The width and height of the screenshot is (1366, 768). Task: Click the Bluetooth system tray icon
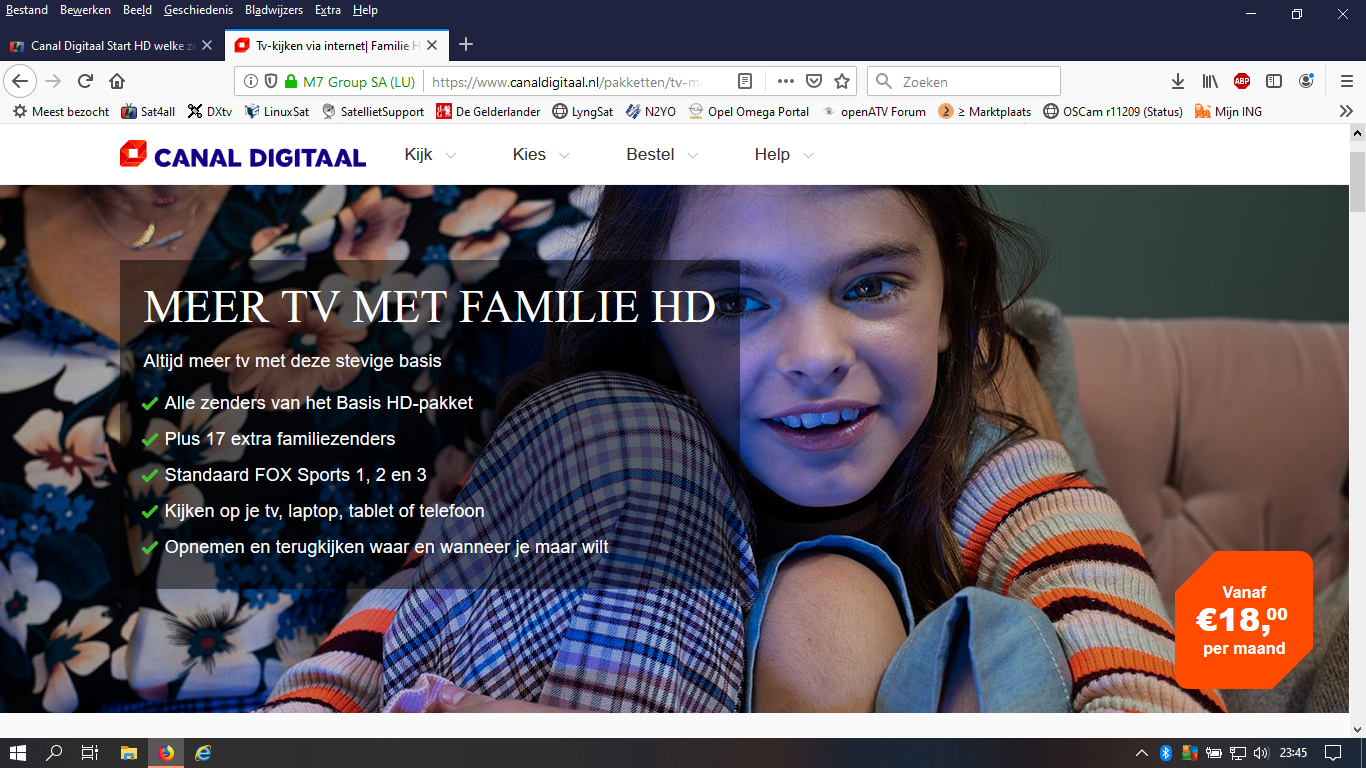coord(1165,752)
